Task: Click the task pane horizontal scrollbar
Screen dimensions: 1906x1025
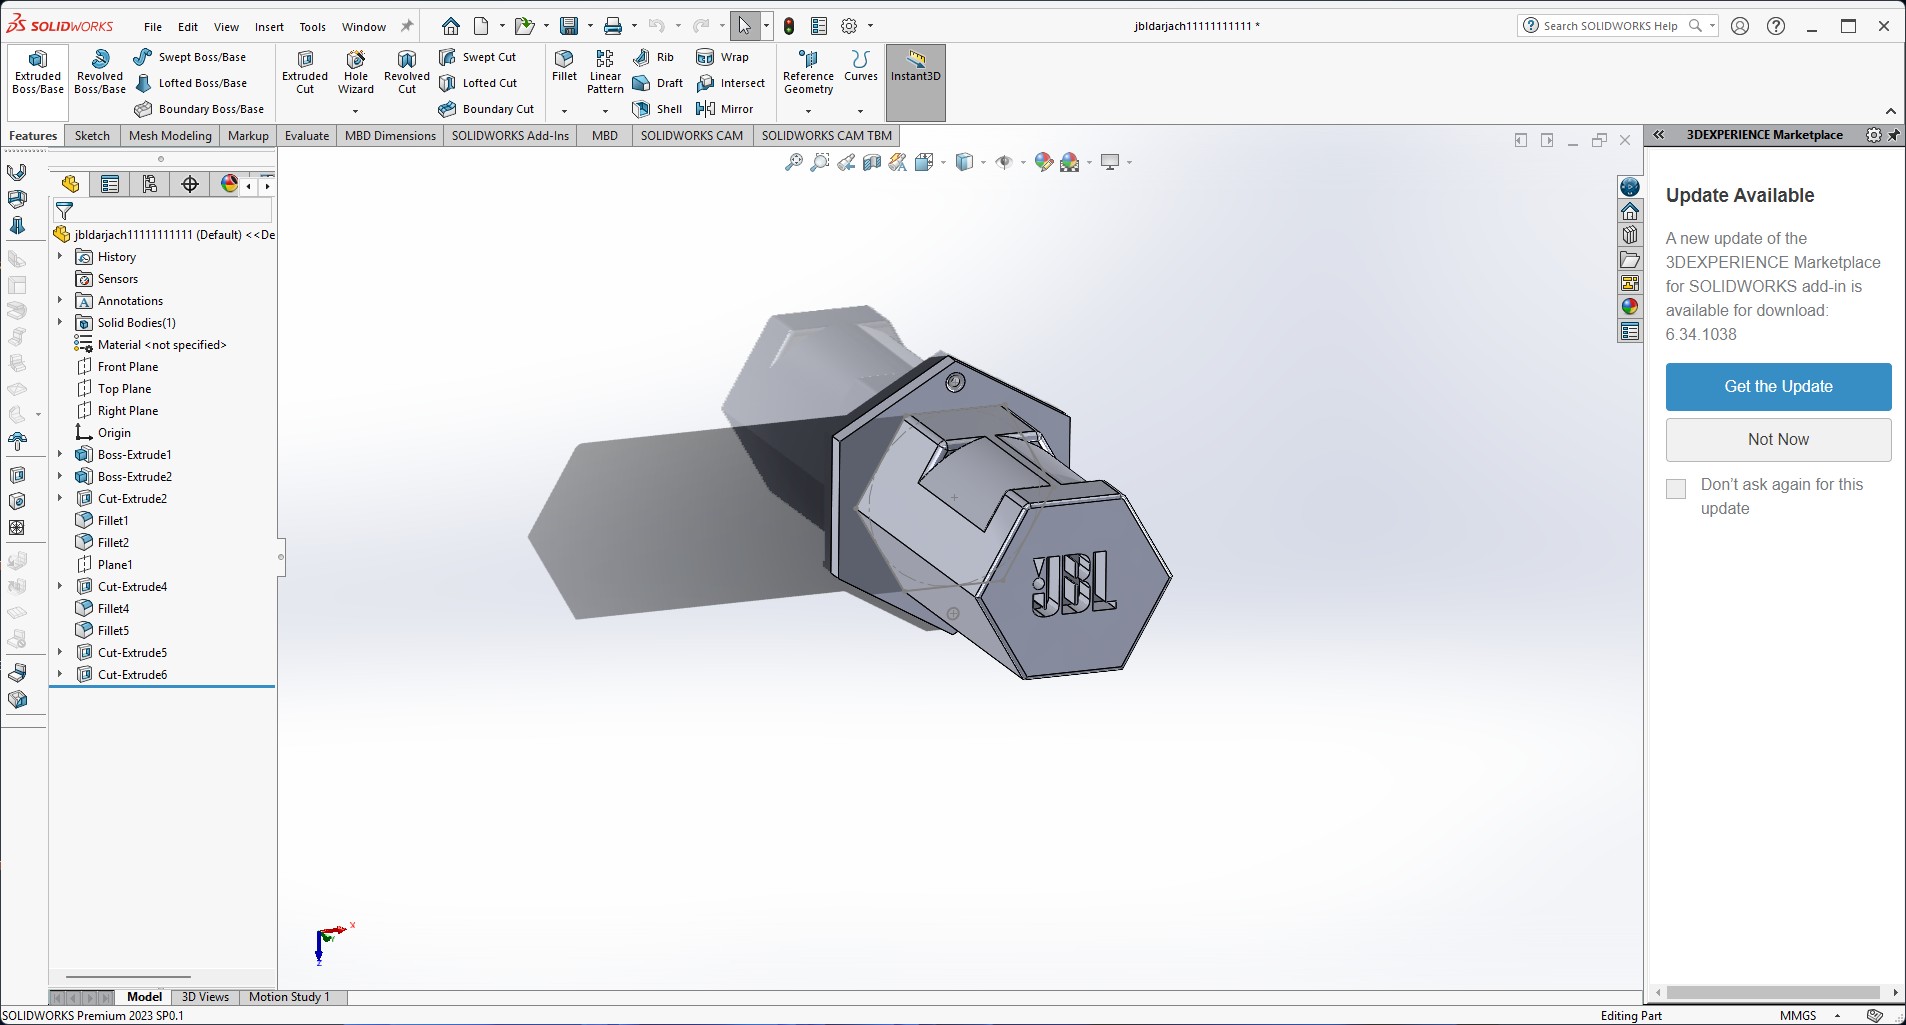Action: point(1773,993)
